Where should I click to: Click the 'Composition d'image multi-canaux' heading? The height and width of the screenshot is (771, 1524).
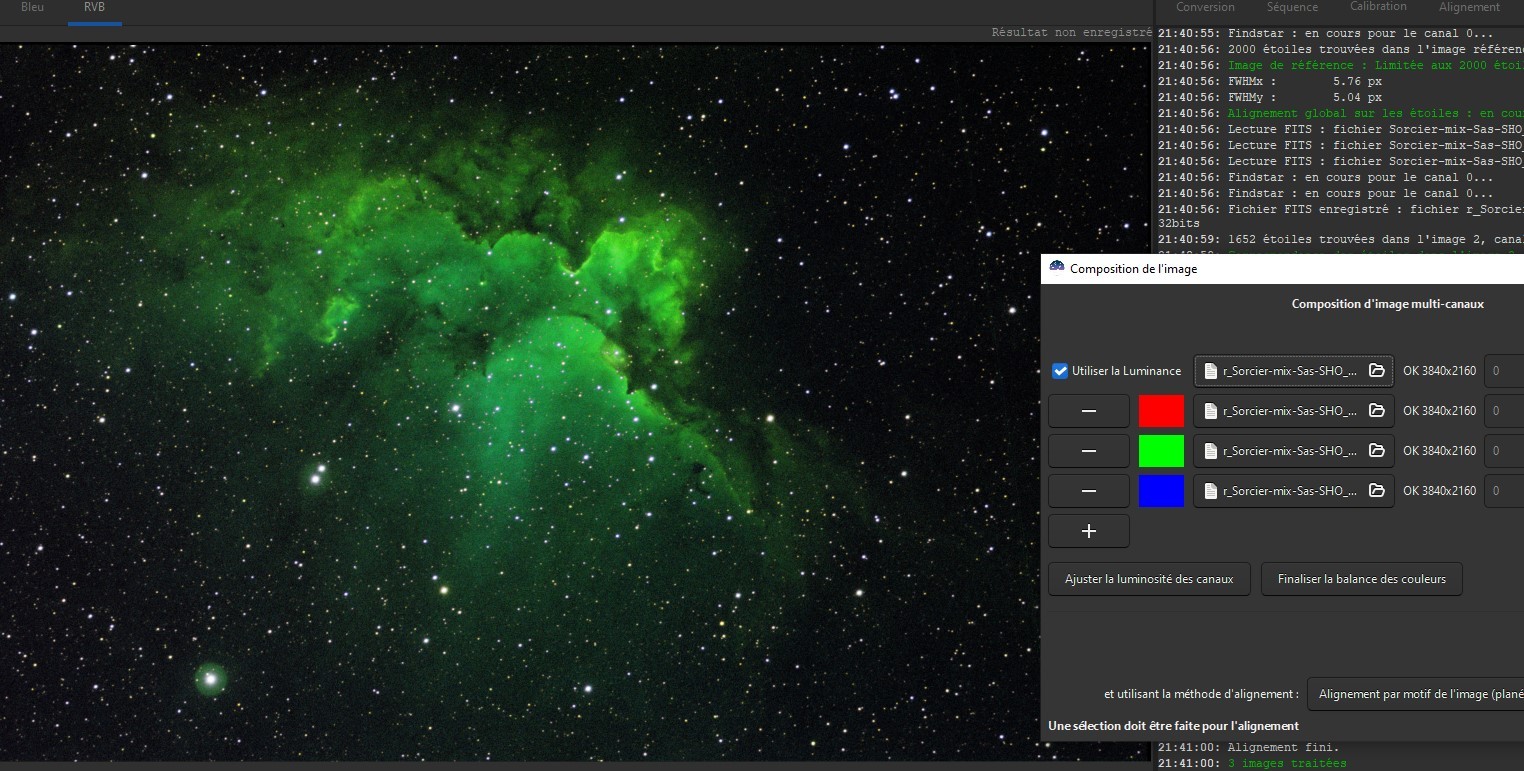1387,304
